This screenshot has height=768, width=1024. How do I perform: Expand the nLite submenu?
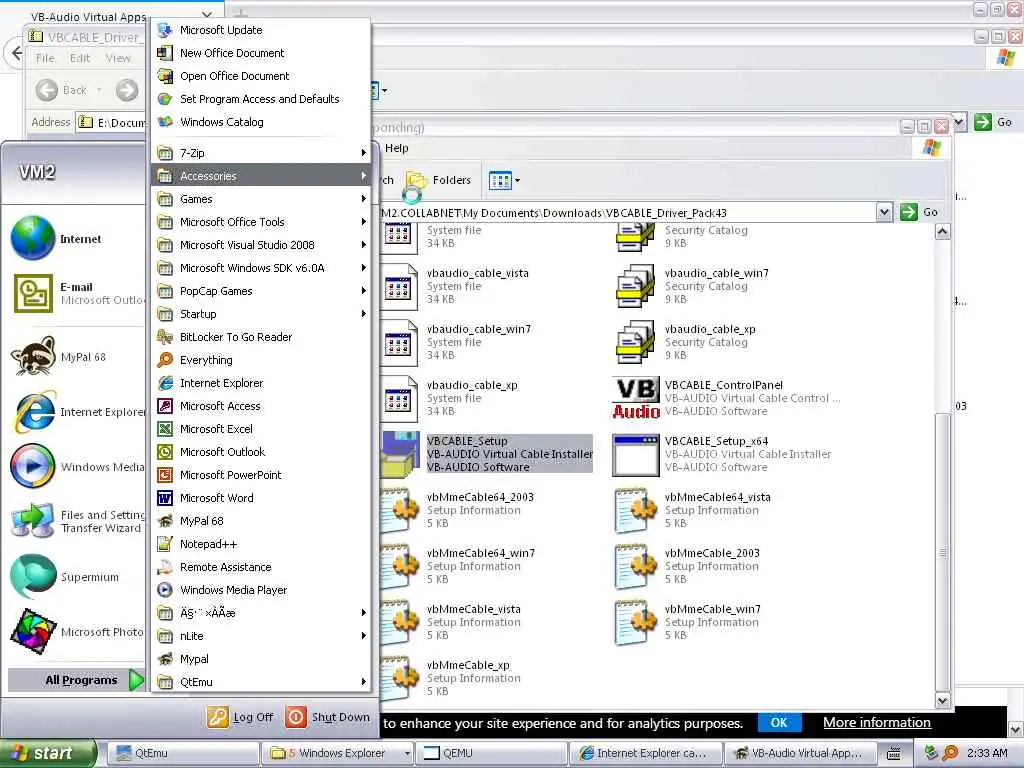pos(261,636)
